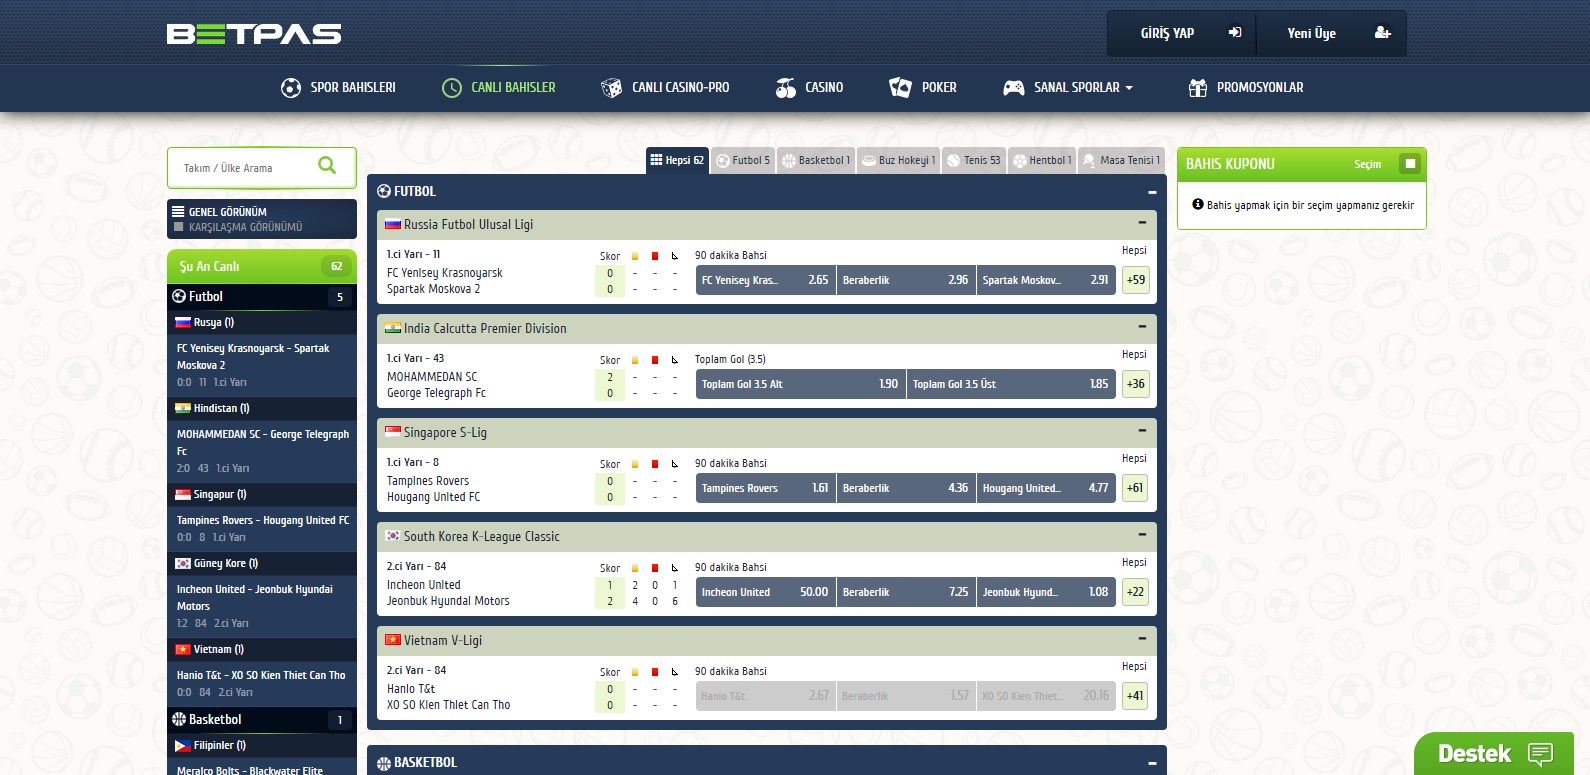Click the Yeni Üye button
This screenshot has height=775, width=1590.
coord(1330,33)
